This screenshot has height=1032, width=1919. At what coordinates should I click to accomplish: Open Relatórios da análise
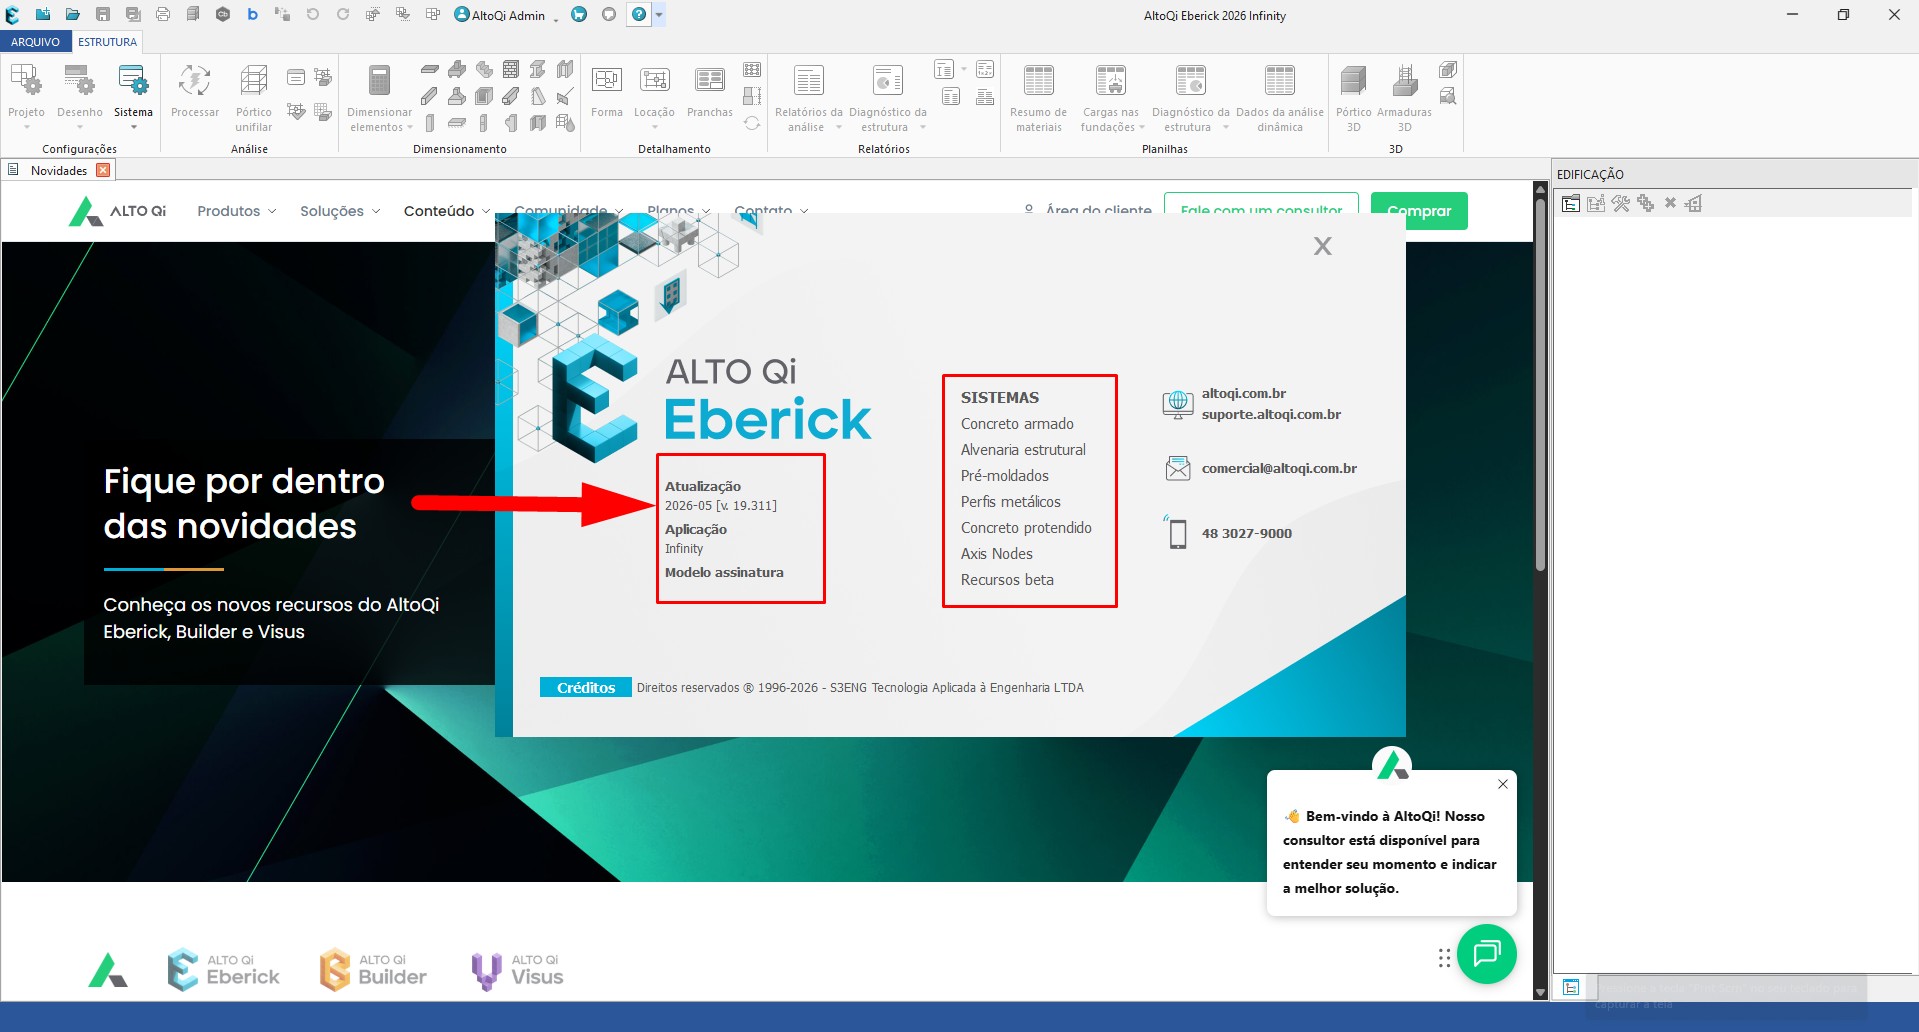click(x=808, y=98)
